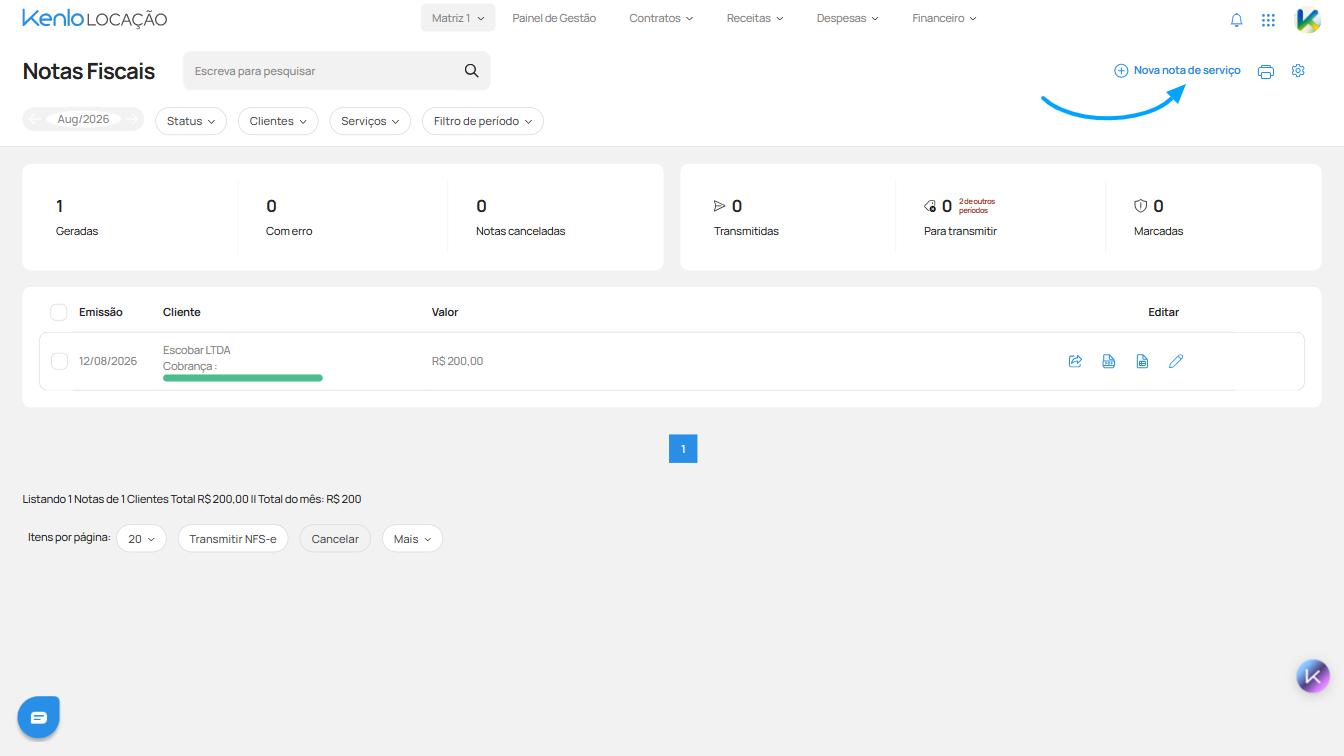Open PDF file icon for Escobar LTDA

[1109, 361]
